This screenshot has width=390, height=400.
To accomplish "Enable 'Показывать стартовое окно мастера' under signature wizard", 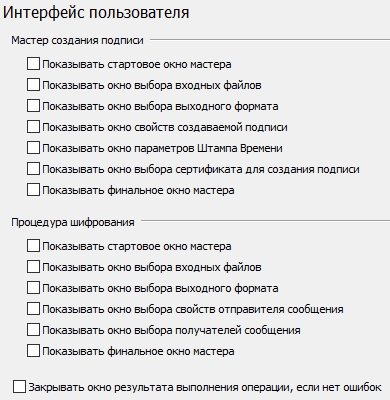I will (x=33, y=64).
